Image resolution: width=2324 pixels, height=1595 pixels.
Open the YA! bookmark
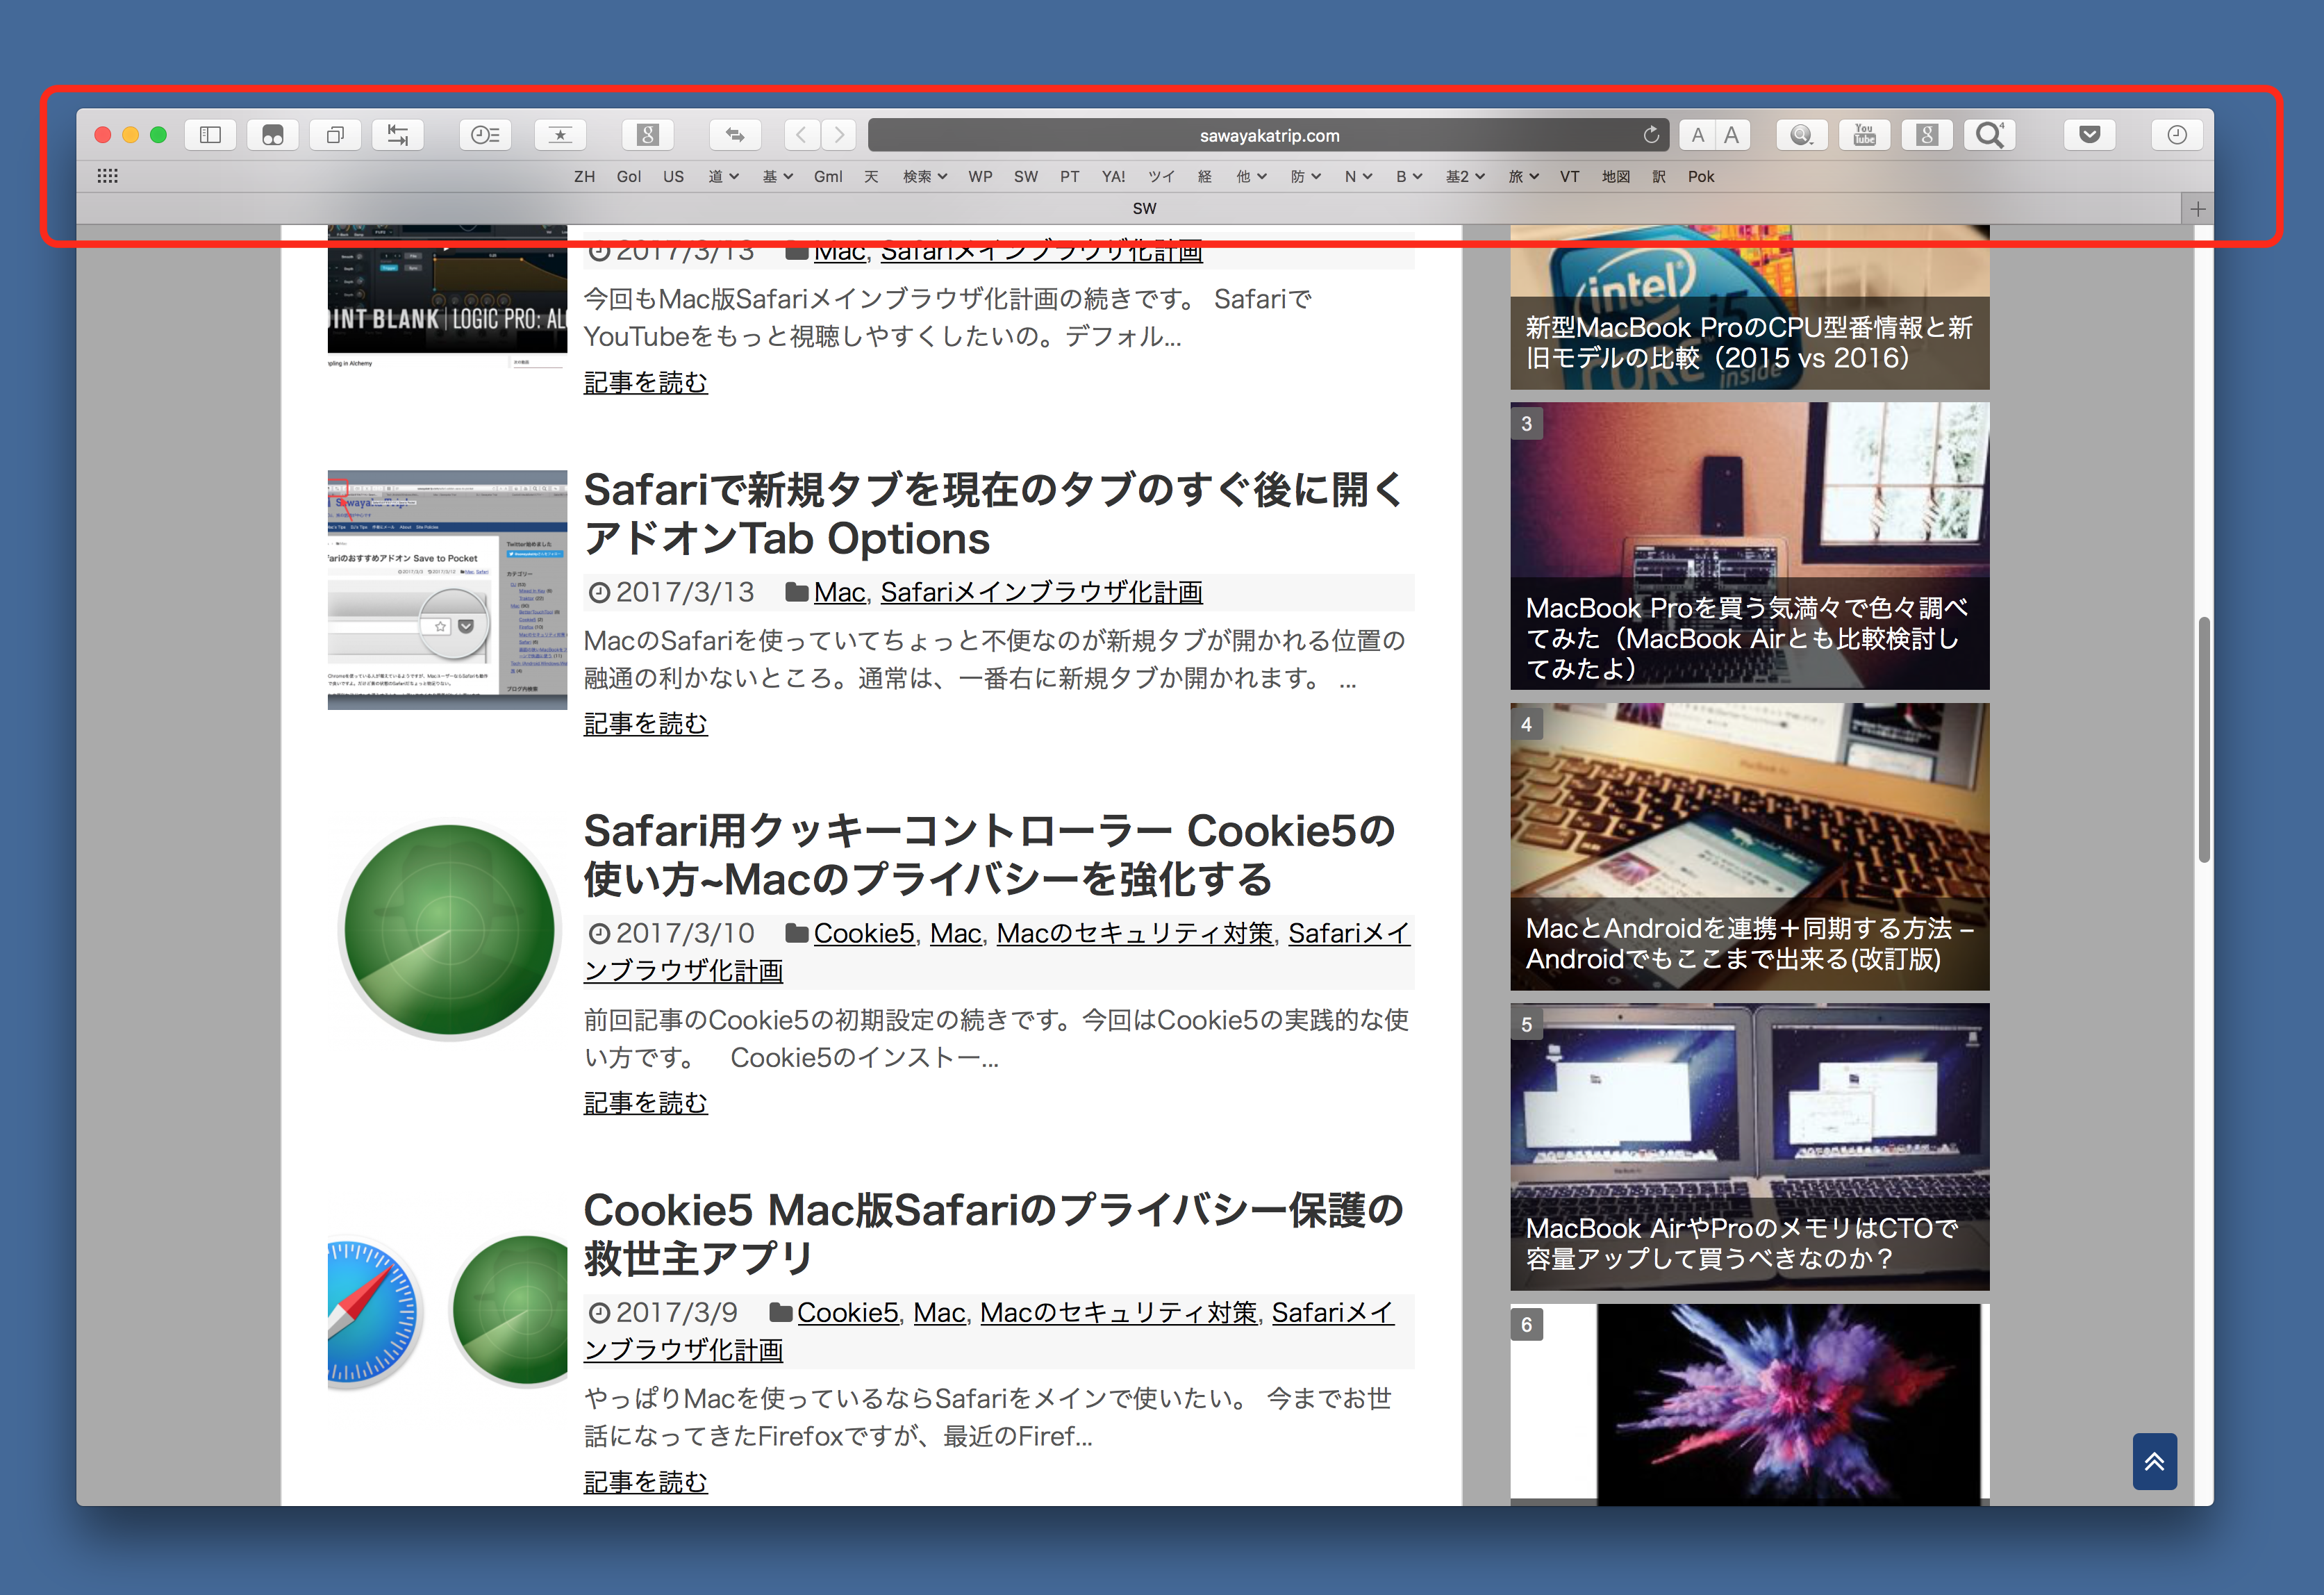click(1113, 177)
